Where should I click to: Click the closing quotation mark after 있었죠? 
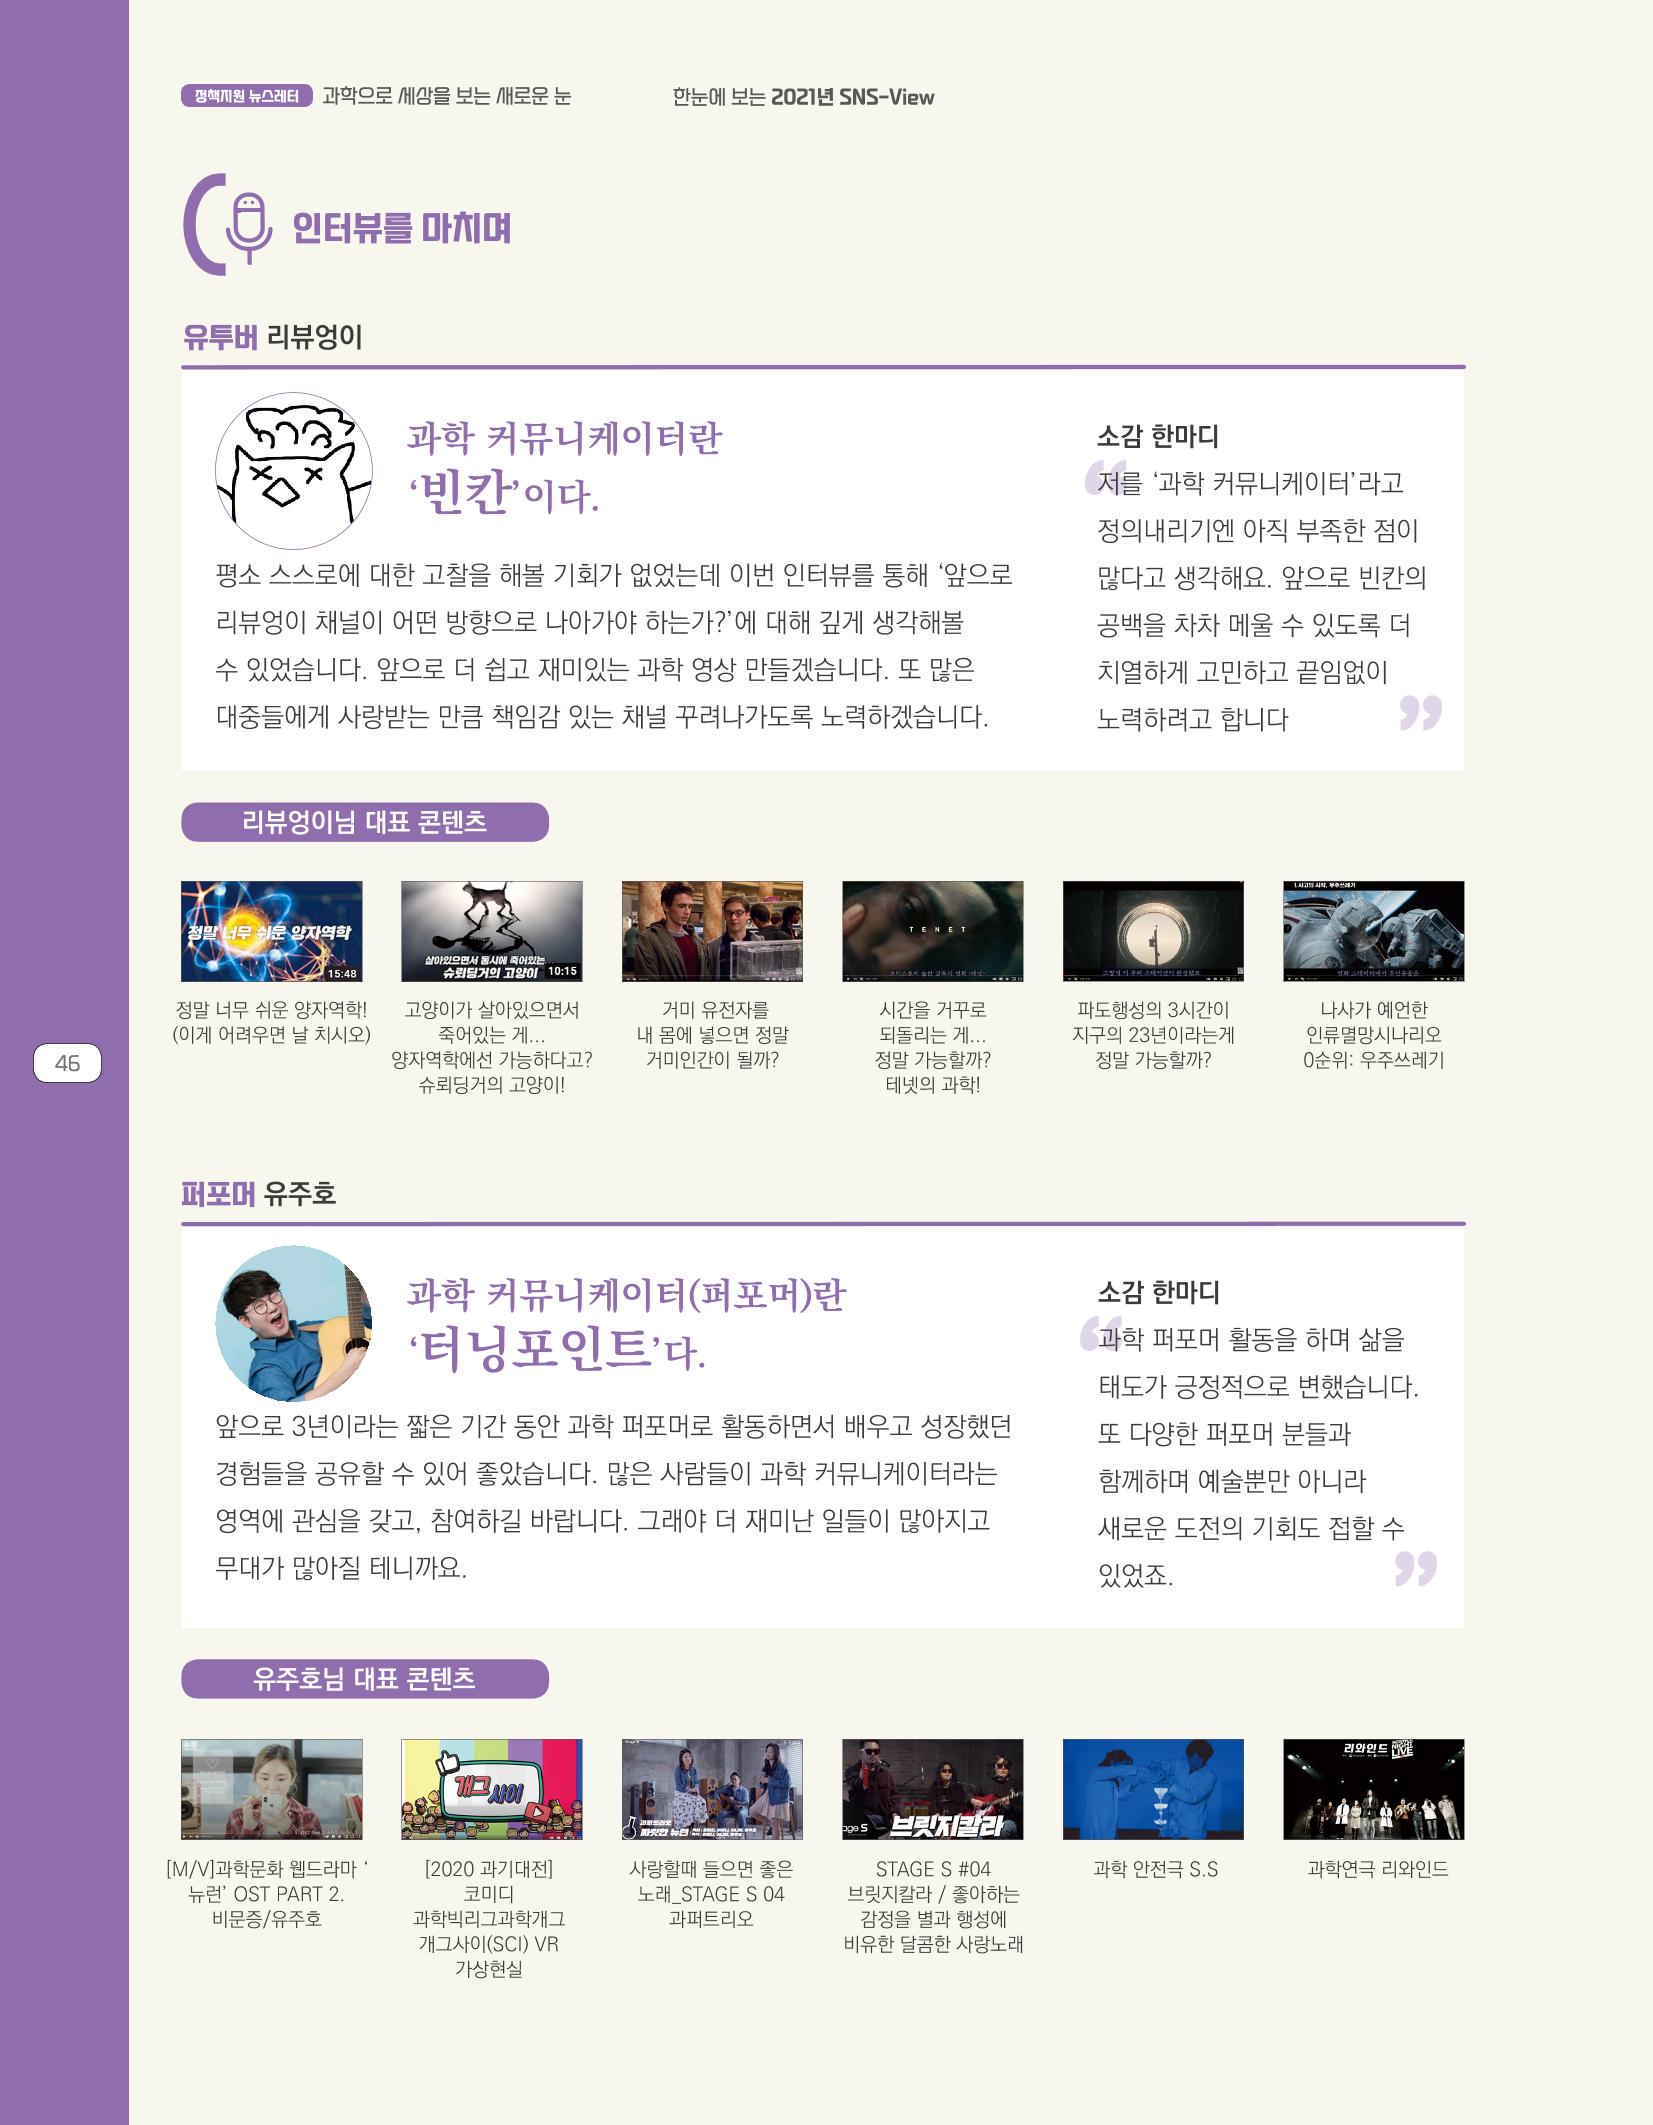coord(1416,1569)
